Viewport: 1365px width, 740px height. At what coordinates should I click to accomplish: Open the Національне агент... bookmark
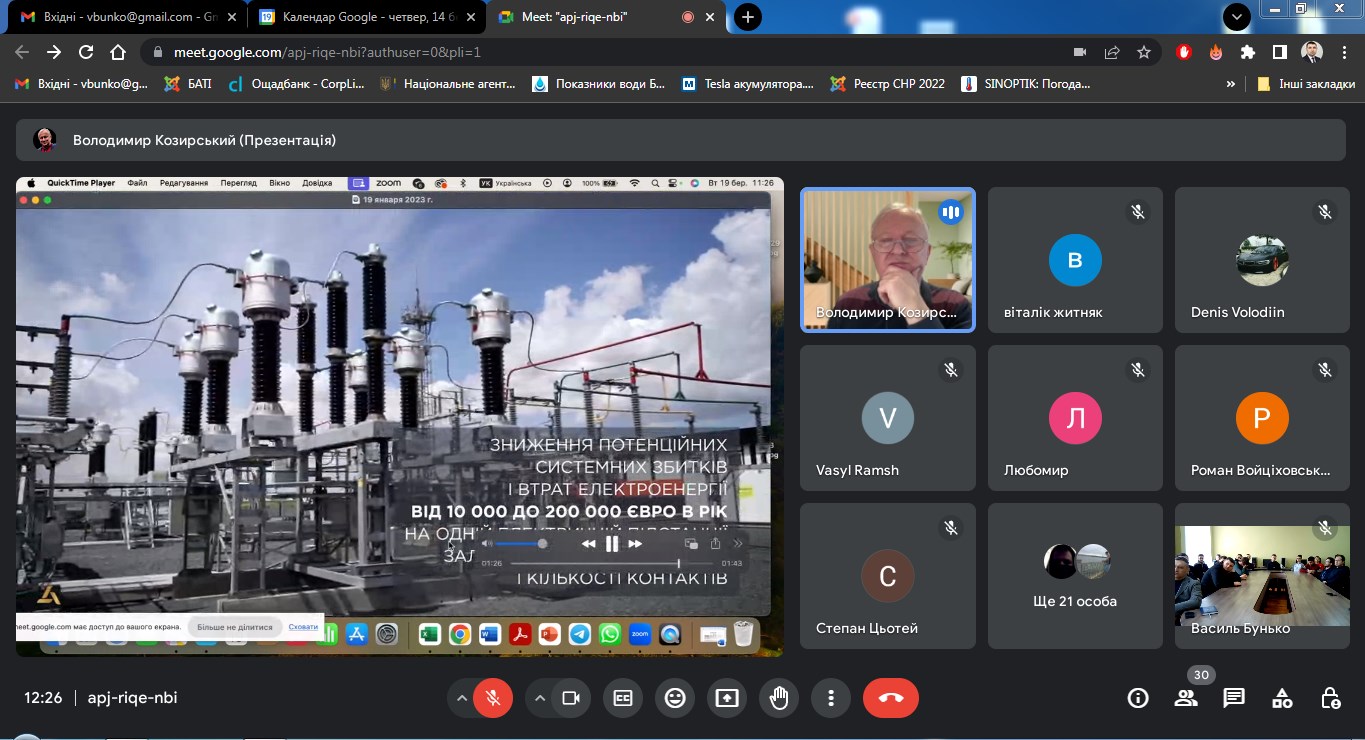pos(447,84)
